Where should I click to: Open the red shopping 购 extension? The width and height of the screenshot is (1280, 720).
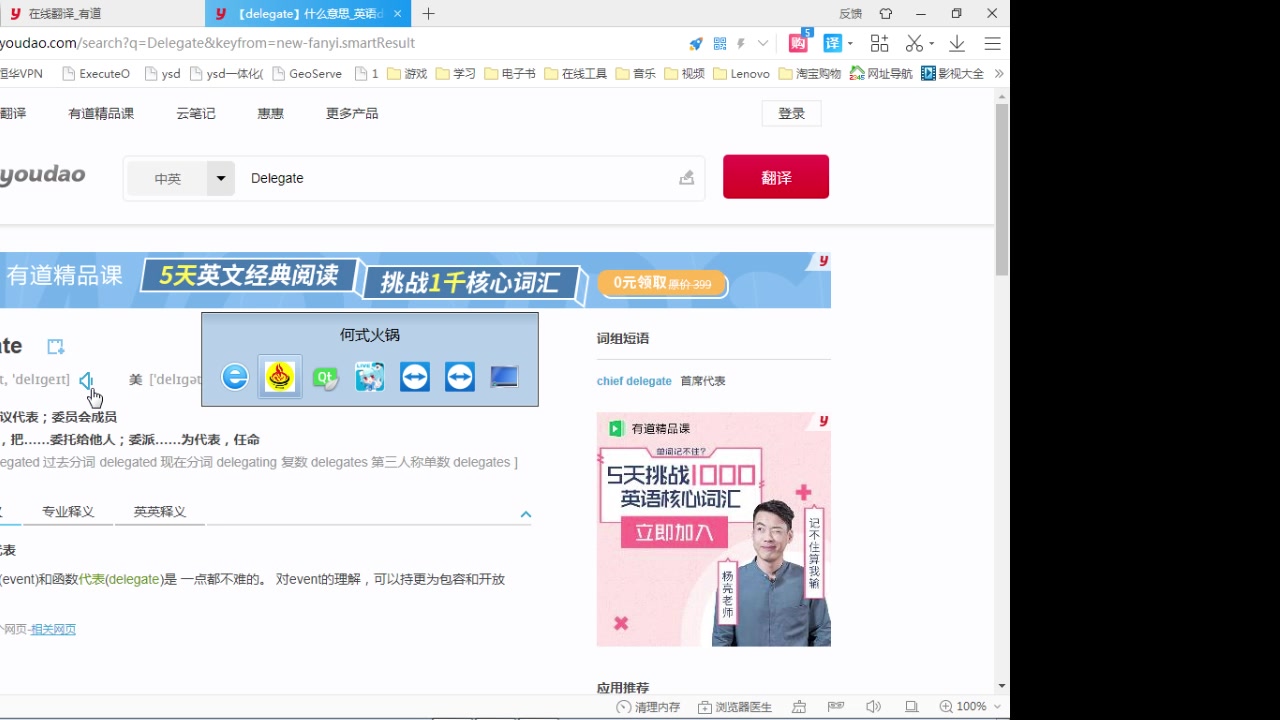click(798, 43)
